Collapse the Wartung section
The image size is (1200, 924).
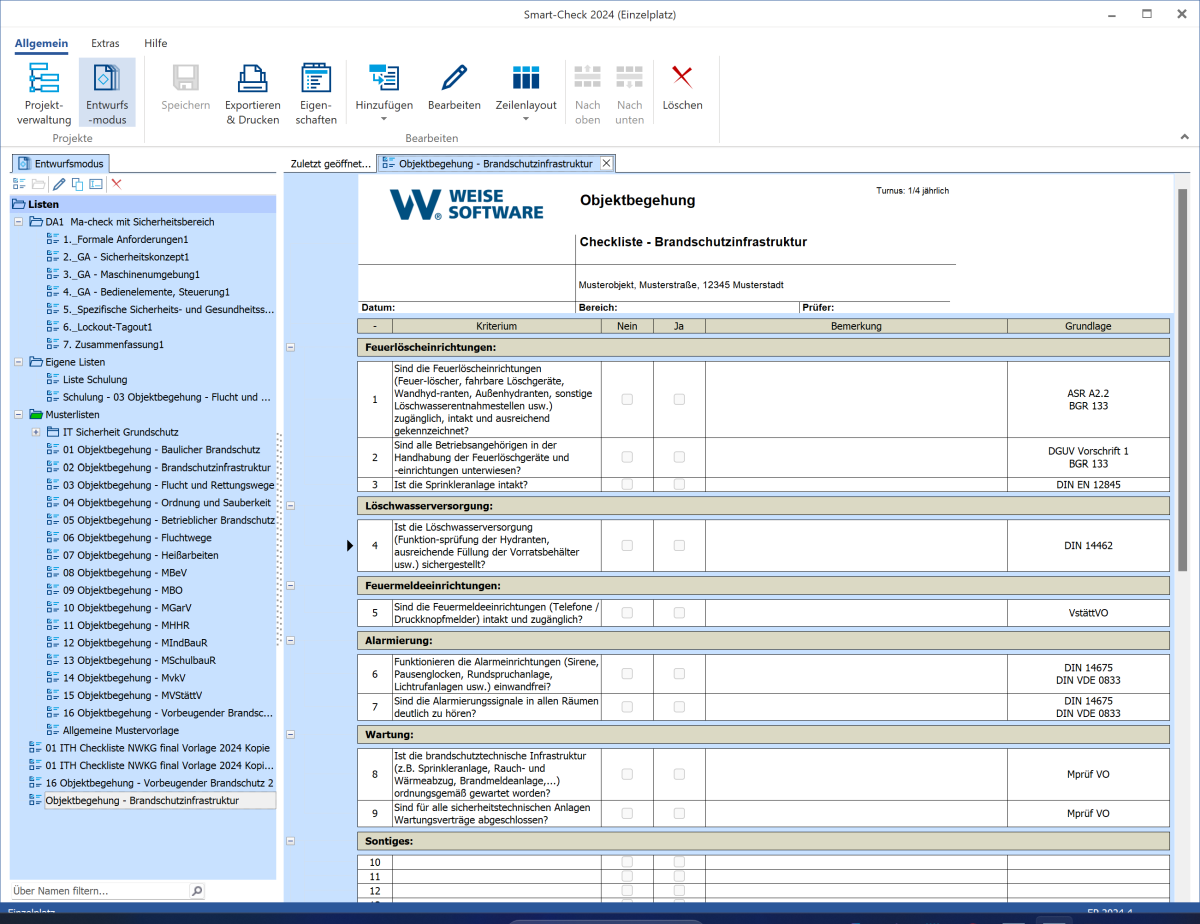pos(291,734)
